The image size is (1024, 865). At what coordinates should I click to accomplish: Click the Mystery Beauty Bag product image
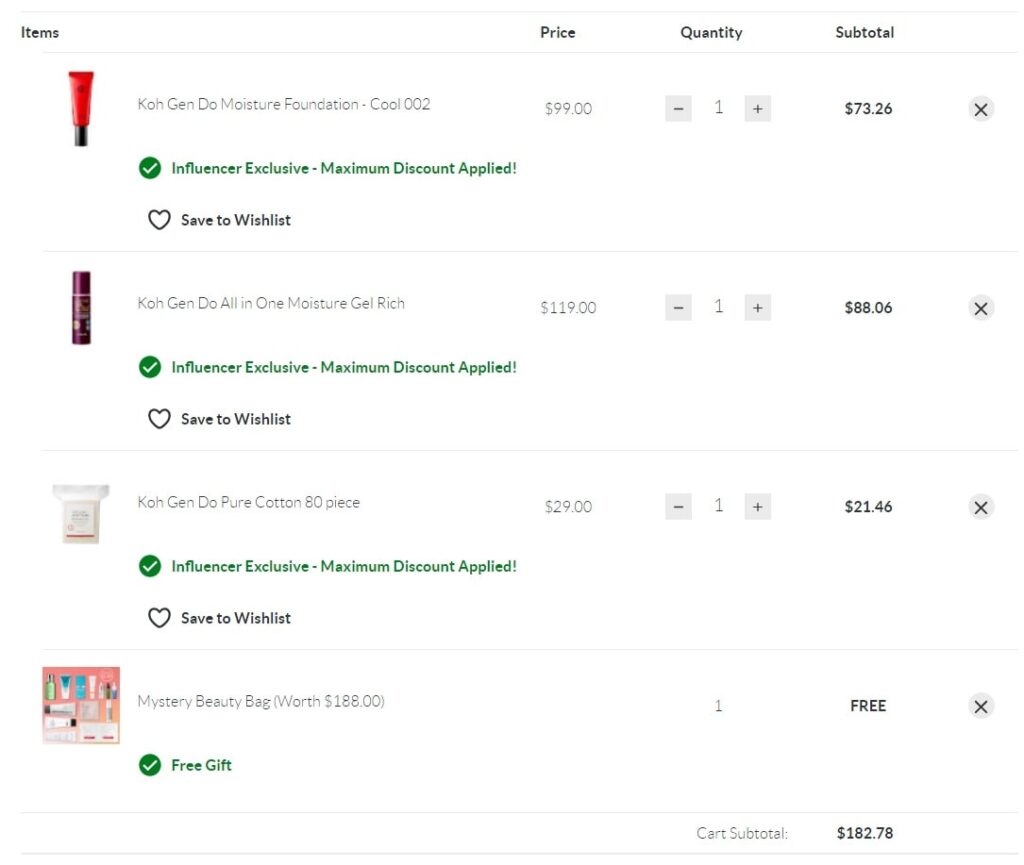[x=81, y=705]
